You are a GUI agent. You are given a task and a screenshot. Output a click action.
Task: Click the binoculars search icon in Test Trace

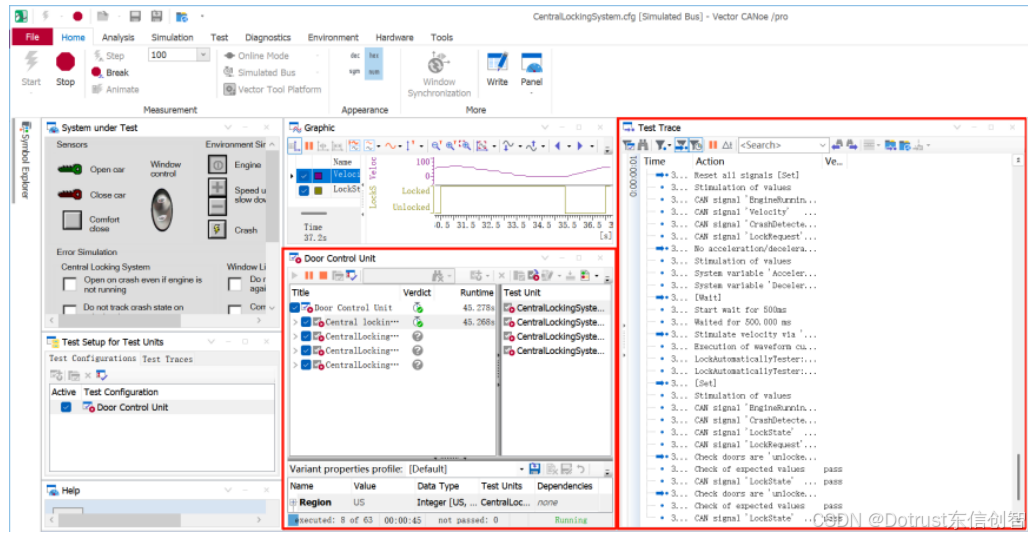click(642, 145)
